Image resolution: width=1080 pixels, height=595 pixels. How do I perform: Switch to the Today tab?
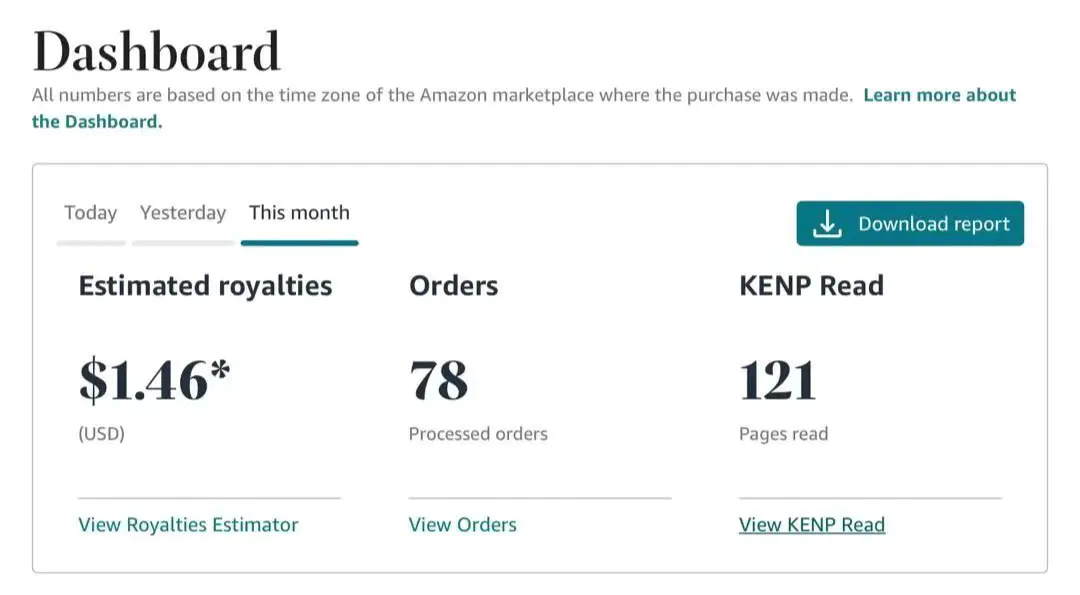point(90,213)
